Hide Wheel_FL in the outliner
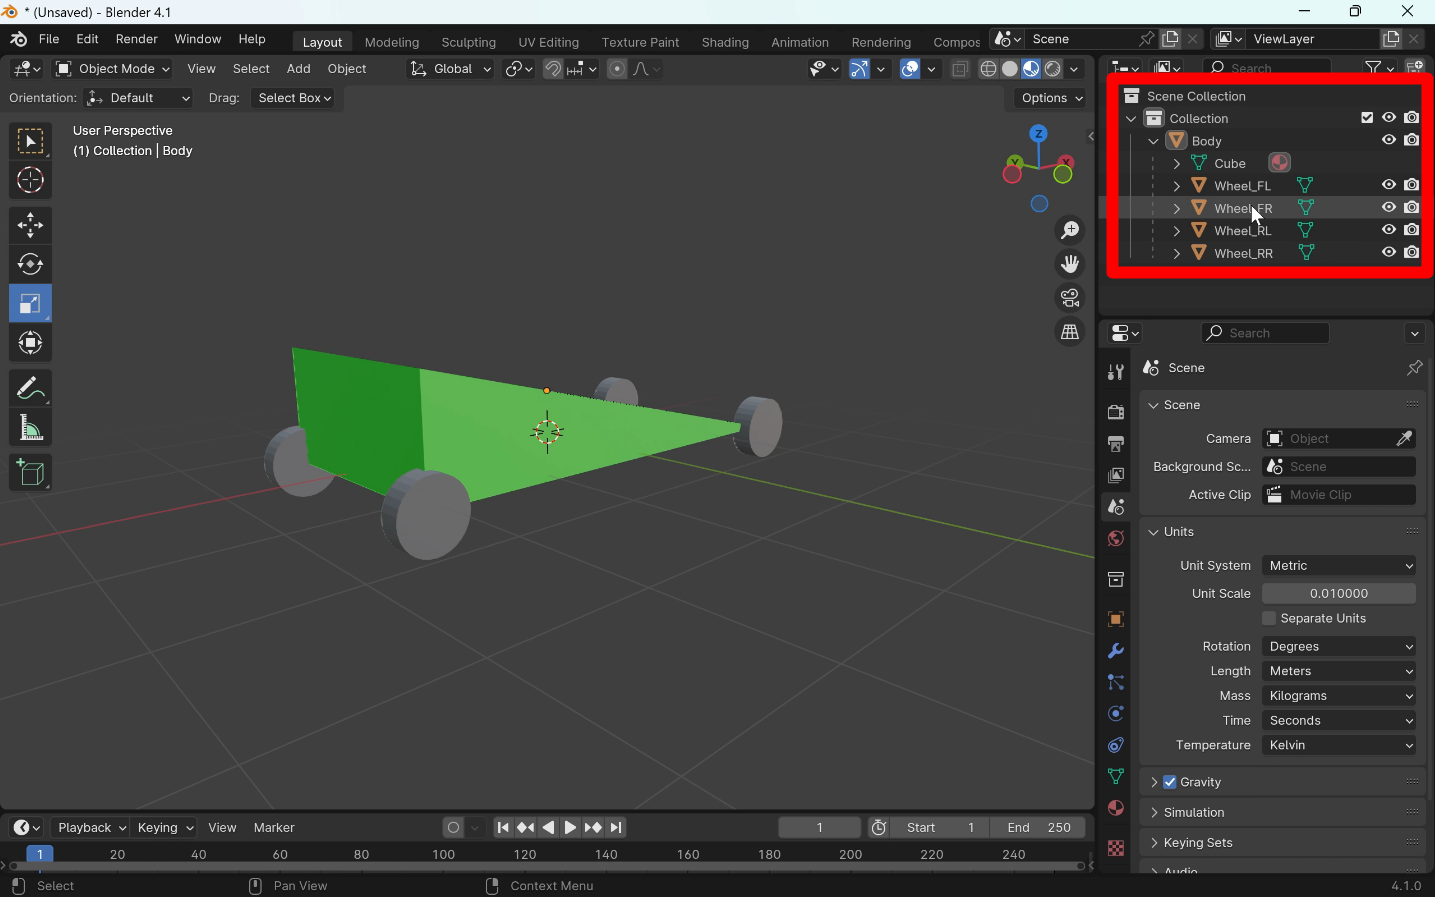 click(x=1389, y=185)
